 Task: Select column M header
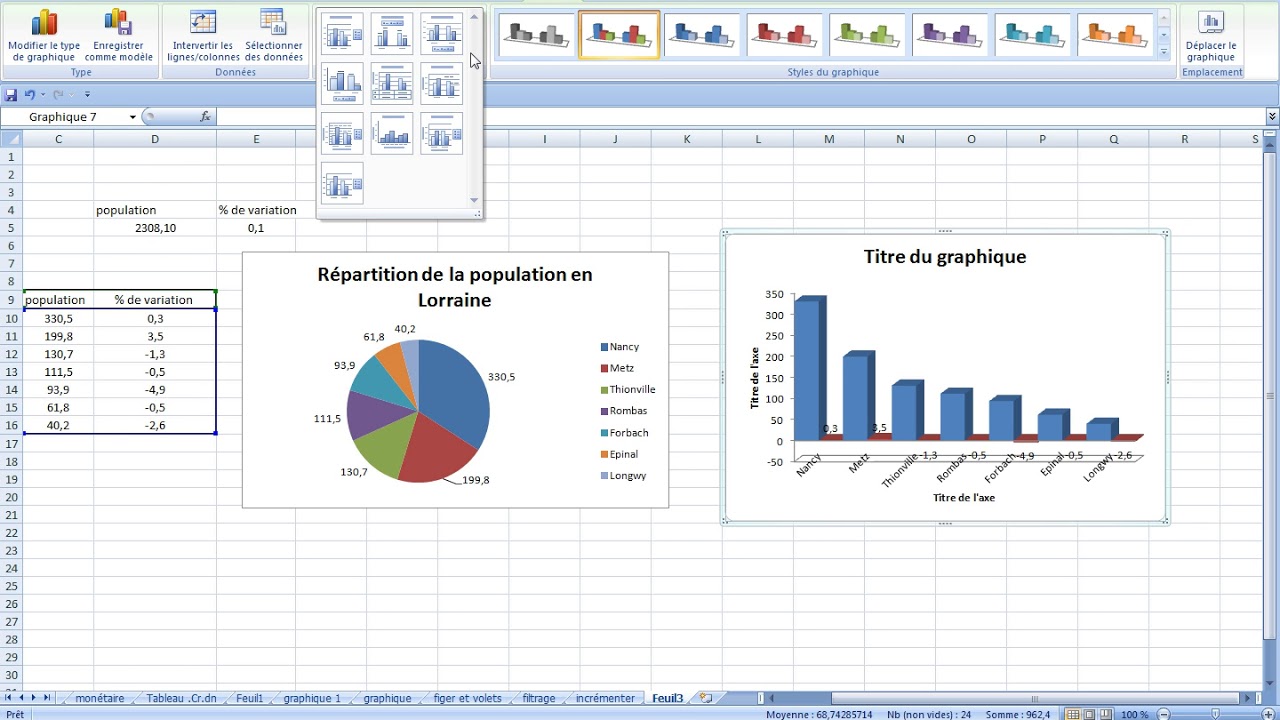pyautogui.click(x=829, y=139)
